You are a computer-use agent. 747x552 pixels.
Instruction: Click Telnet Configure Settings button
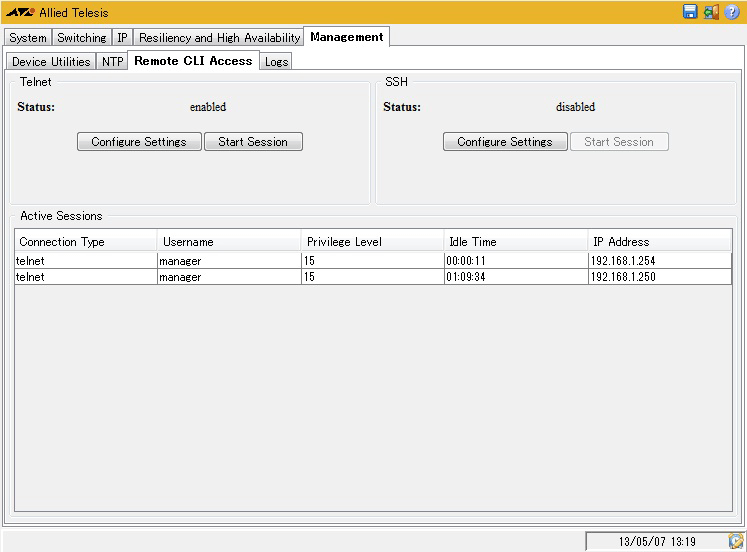click(x=139, y=142)
